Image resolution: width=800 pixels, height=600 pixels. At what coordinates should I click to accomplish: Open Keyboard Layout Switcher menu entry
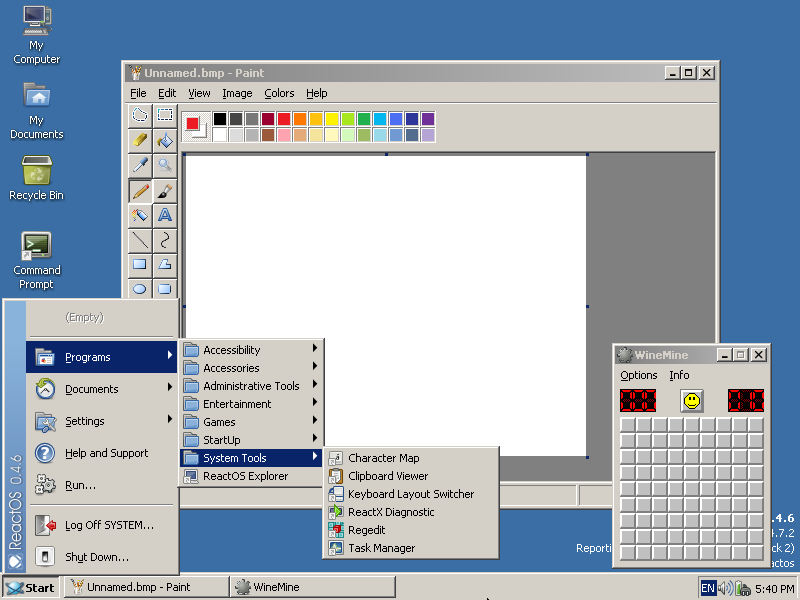pos(411,494)
